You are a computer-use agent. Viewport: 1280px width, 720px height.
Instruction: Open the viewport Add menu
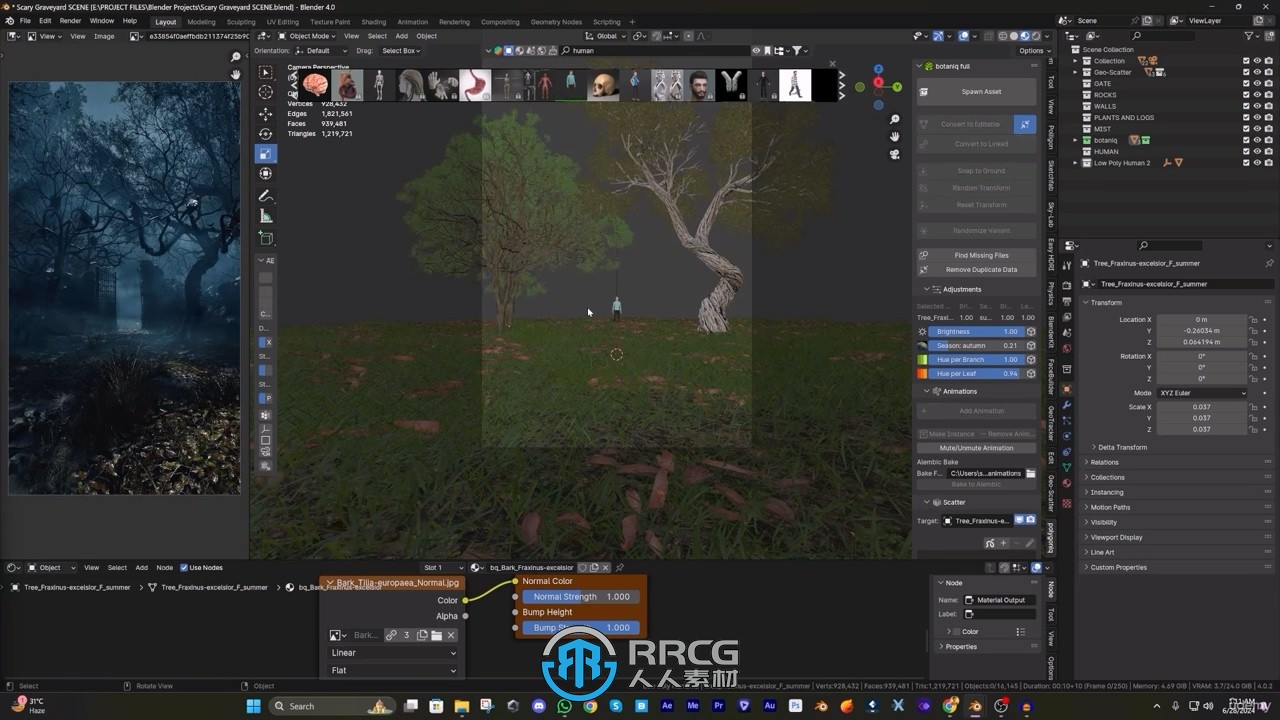pyautogui.click(x=401, y=36)
